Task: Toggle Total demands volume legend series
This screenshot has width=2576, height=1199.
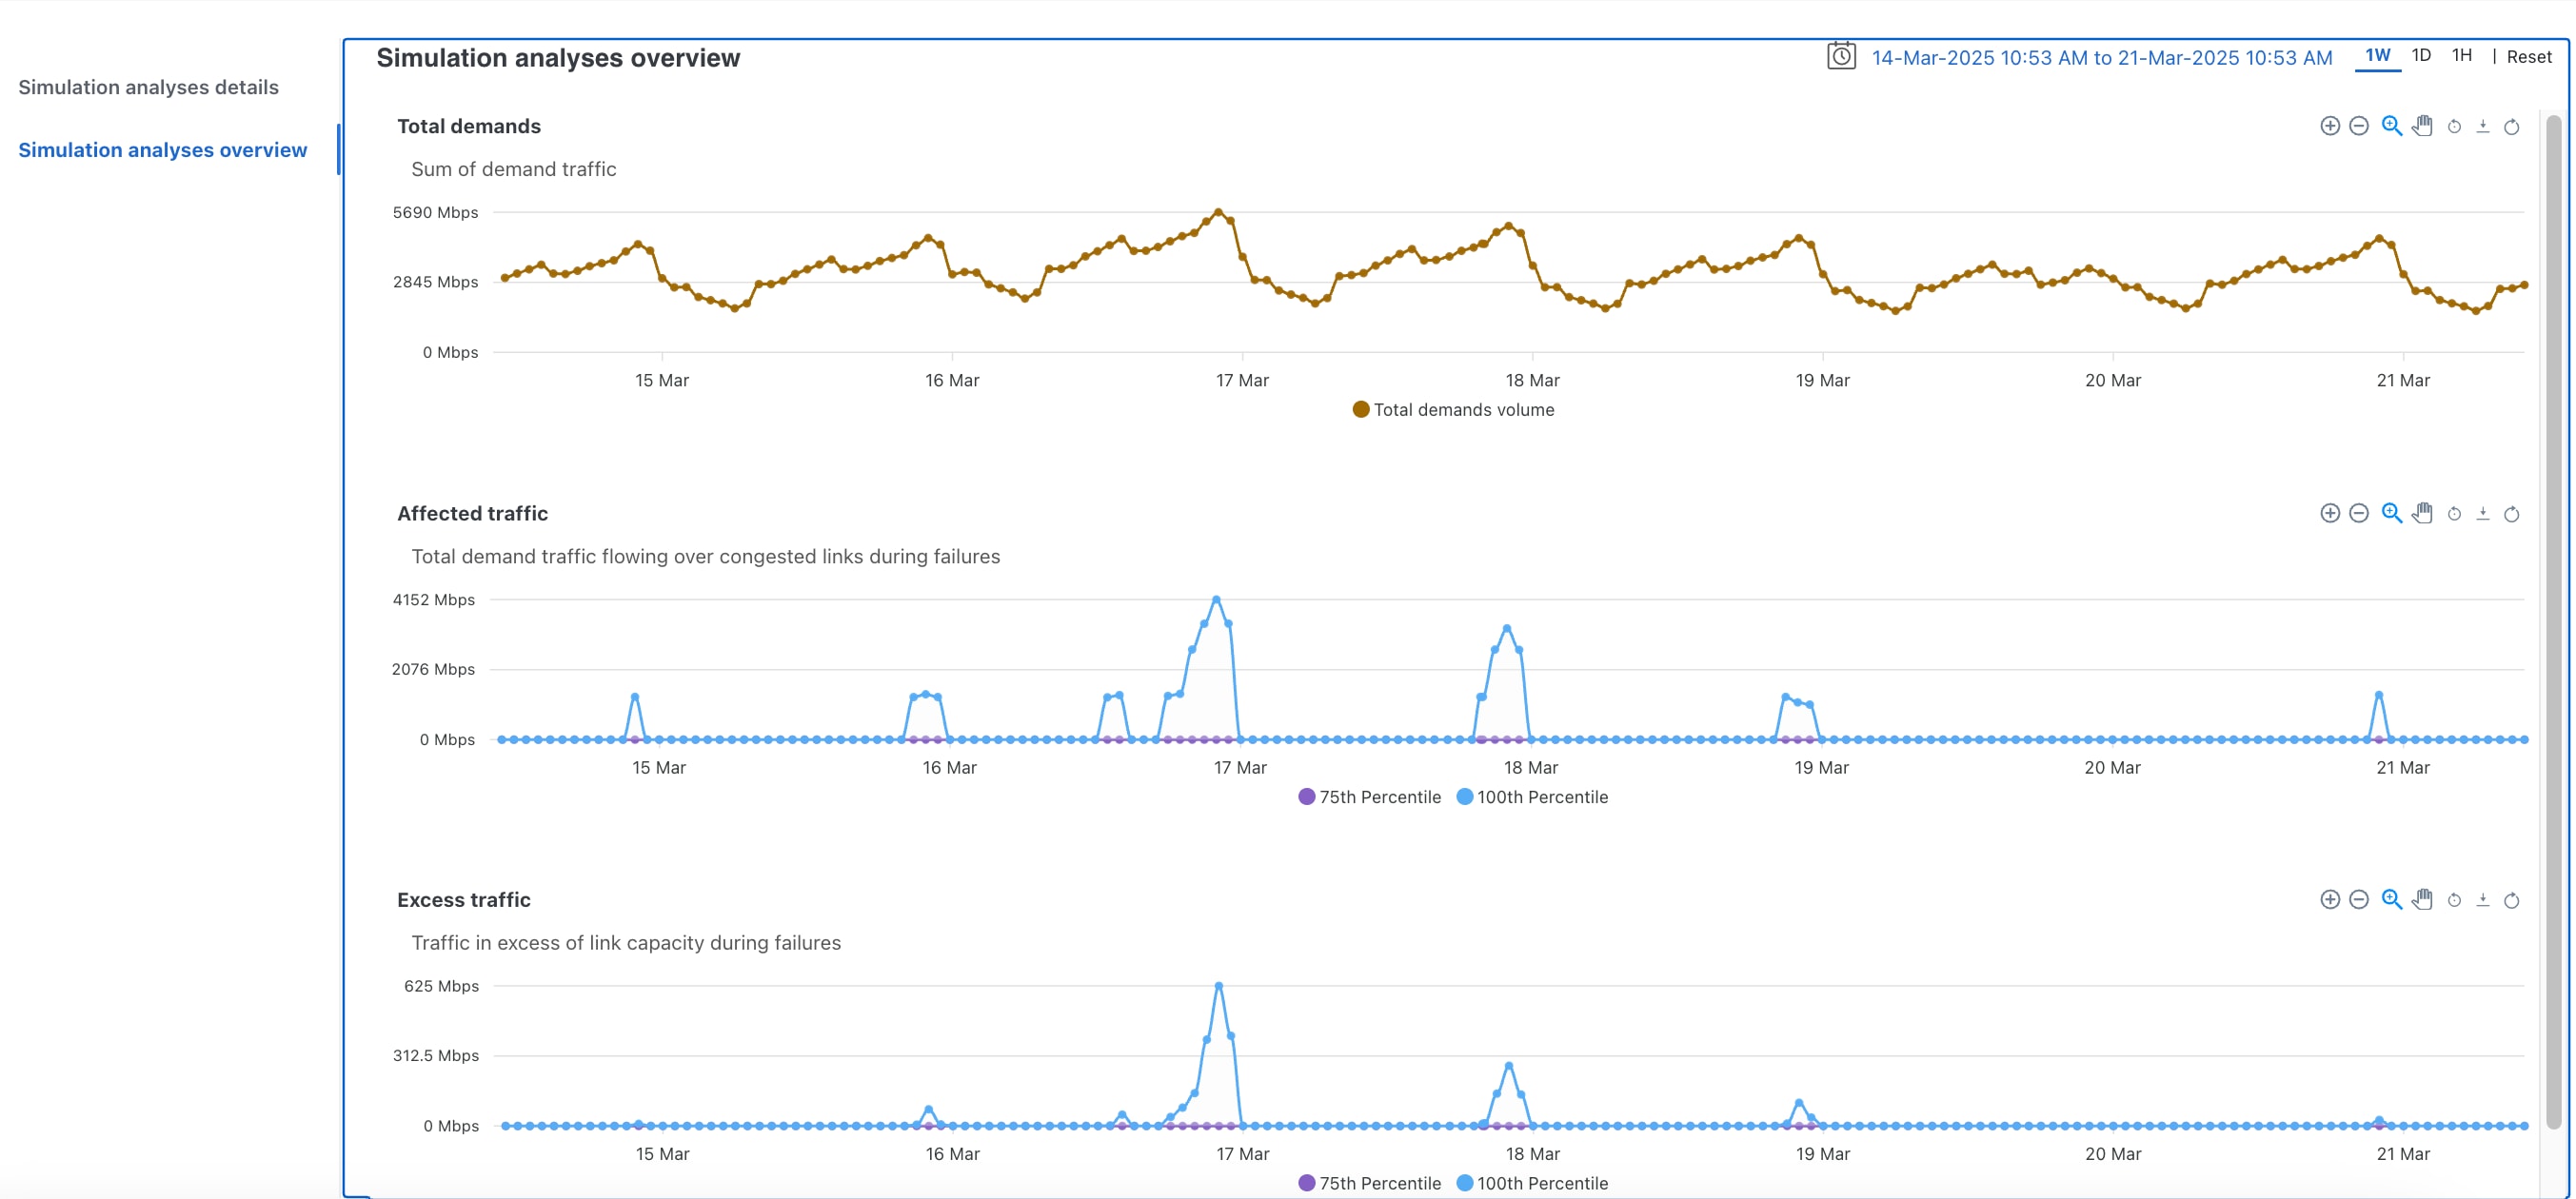Action: 1453,409
